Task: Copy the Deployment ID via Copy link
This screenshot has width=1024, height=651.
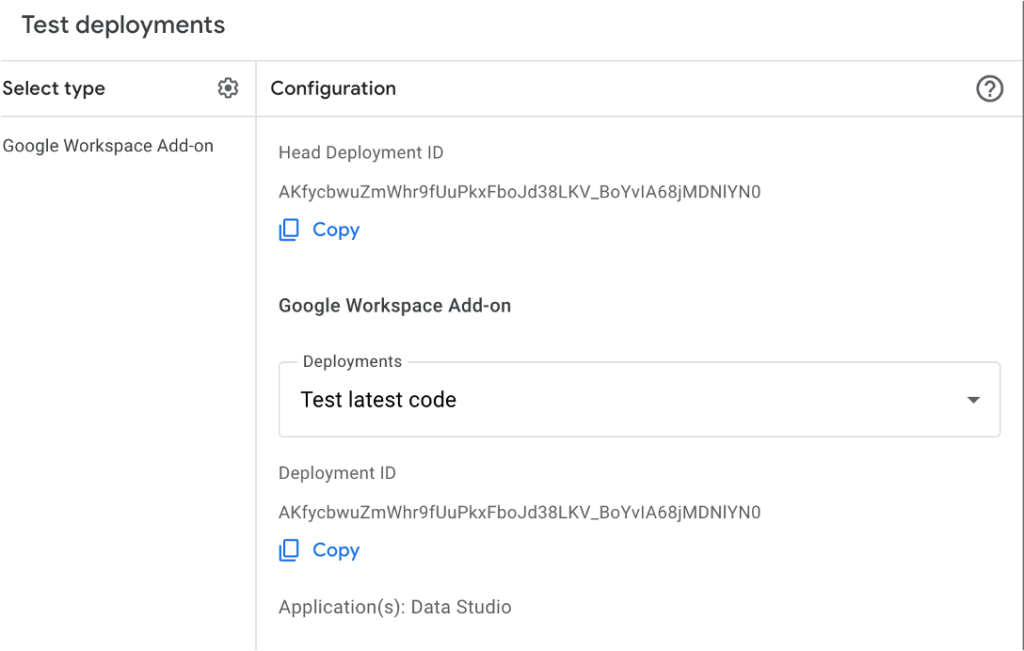Action: click(336, 550)
